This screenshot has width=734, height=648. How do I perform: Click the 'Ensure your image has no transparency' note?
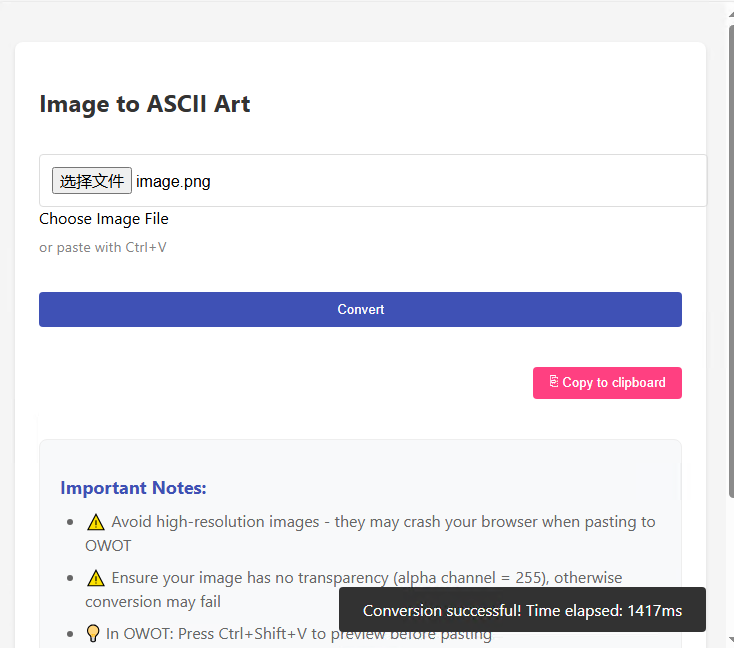354,589
